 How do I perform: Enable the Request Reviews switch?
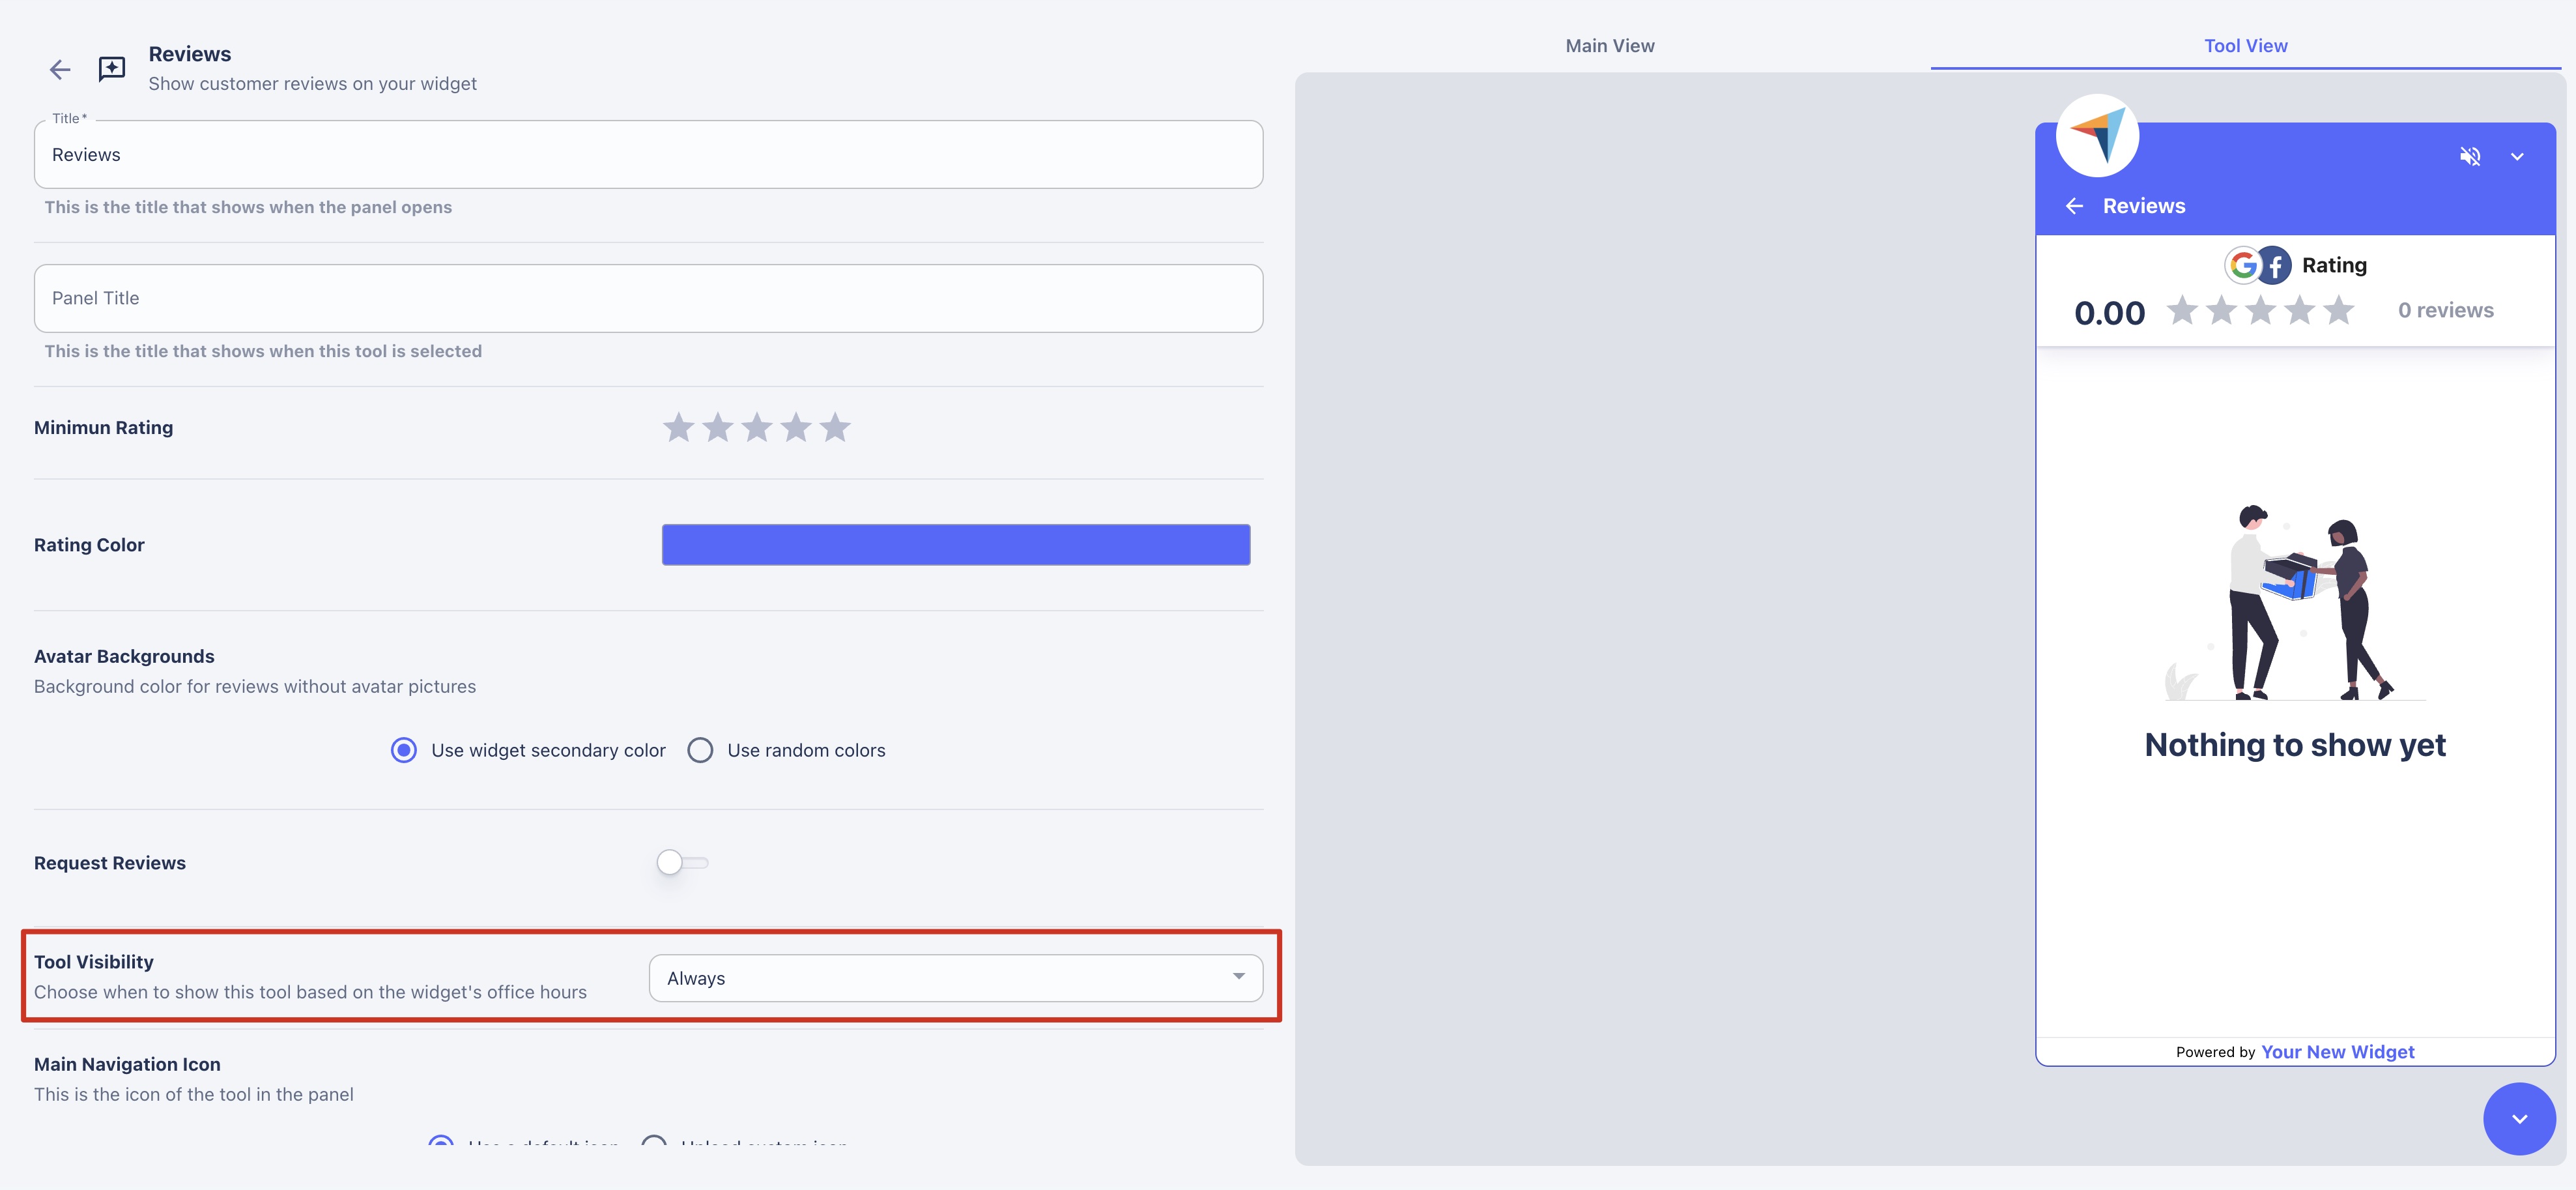tap(682, 862)
